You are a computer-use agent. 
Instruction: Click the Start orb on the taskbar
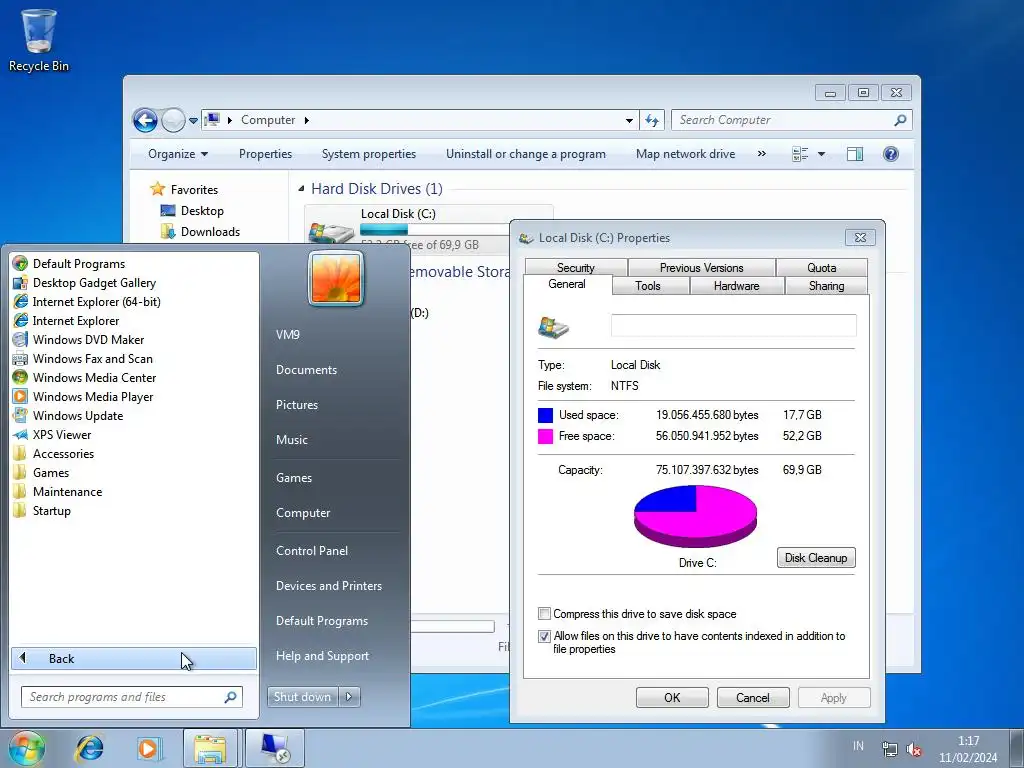(x=27, y=748)
